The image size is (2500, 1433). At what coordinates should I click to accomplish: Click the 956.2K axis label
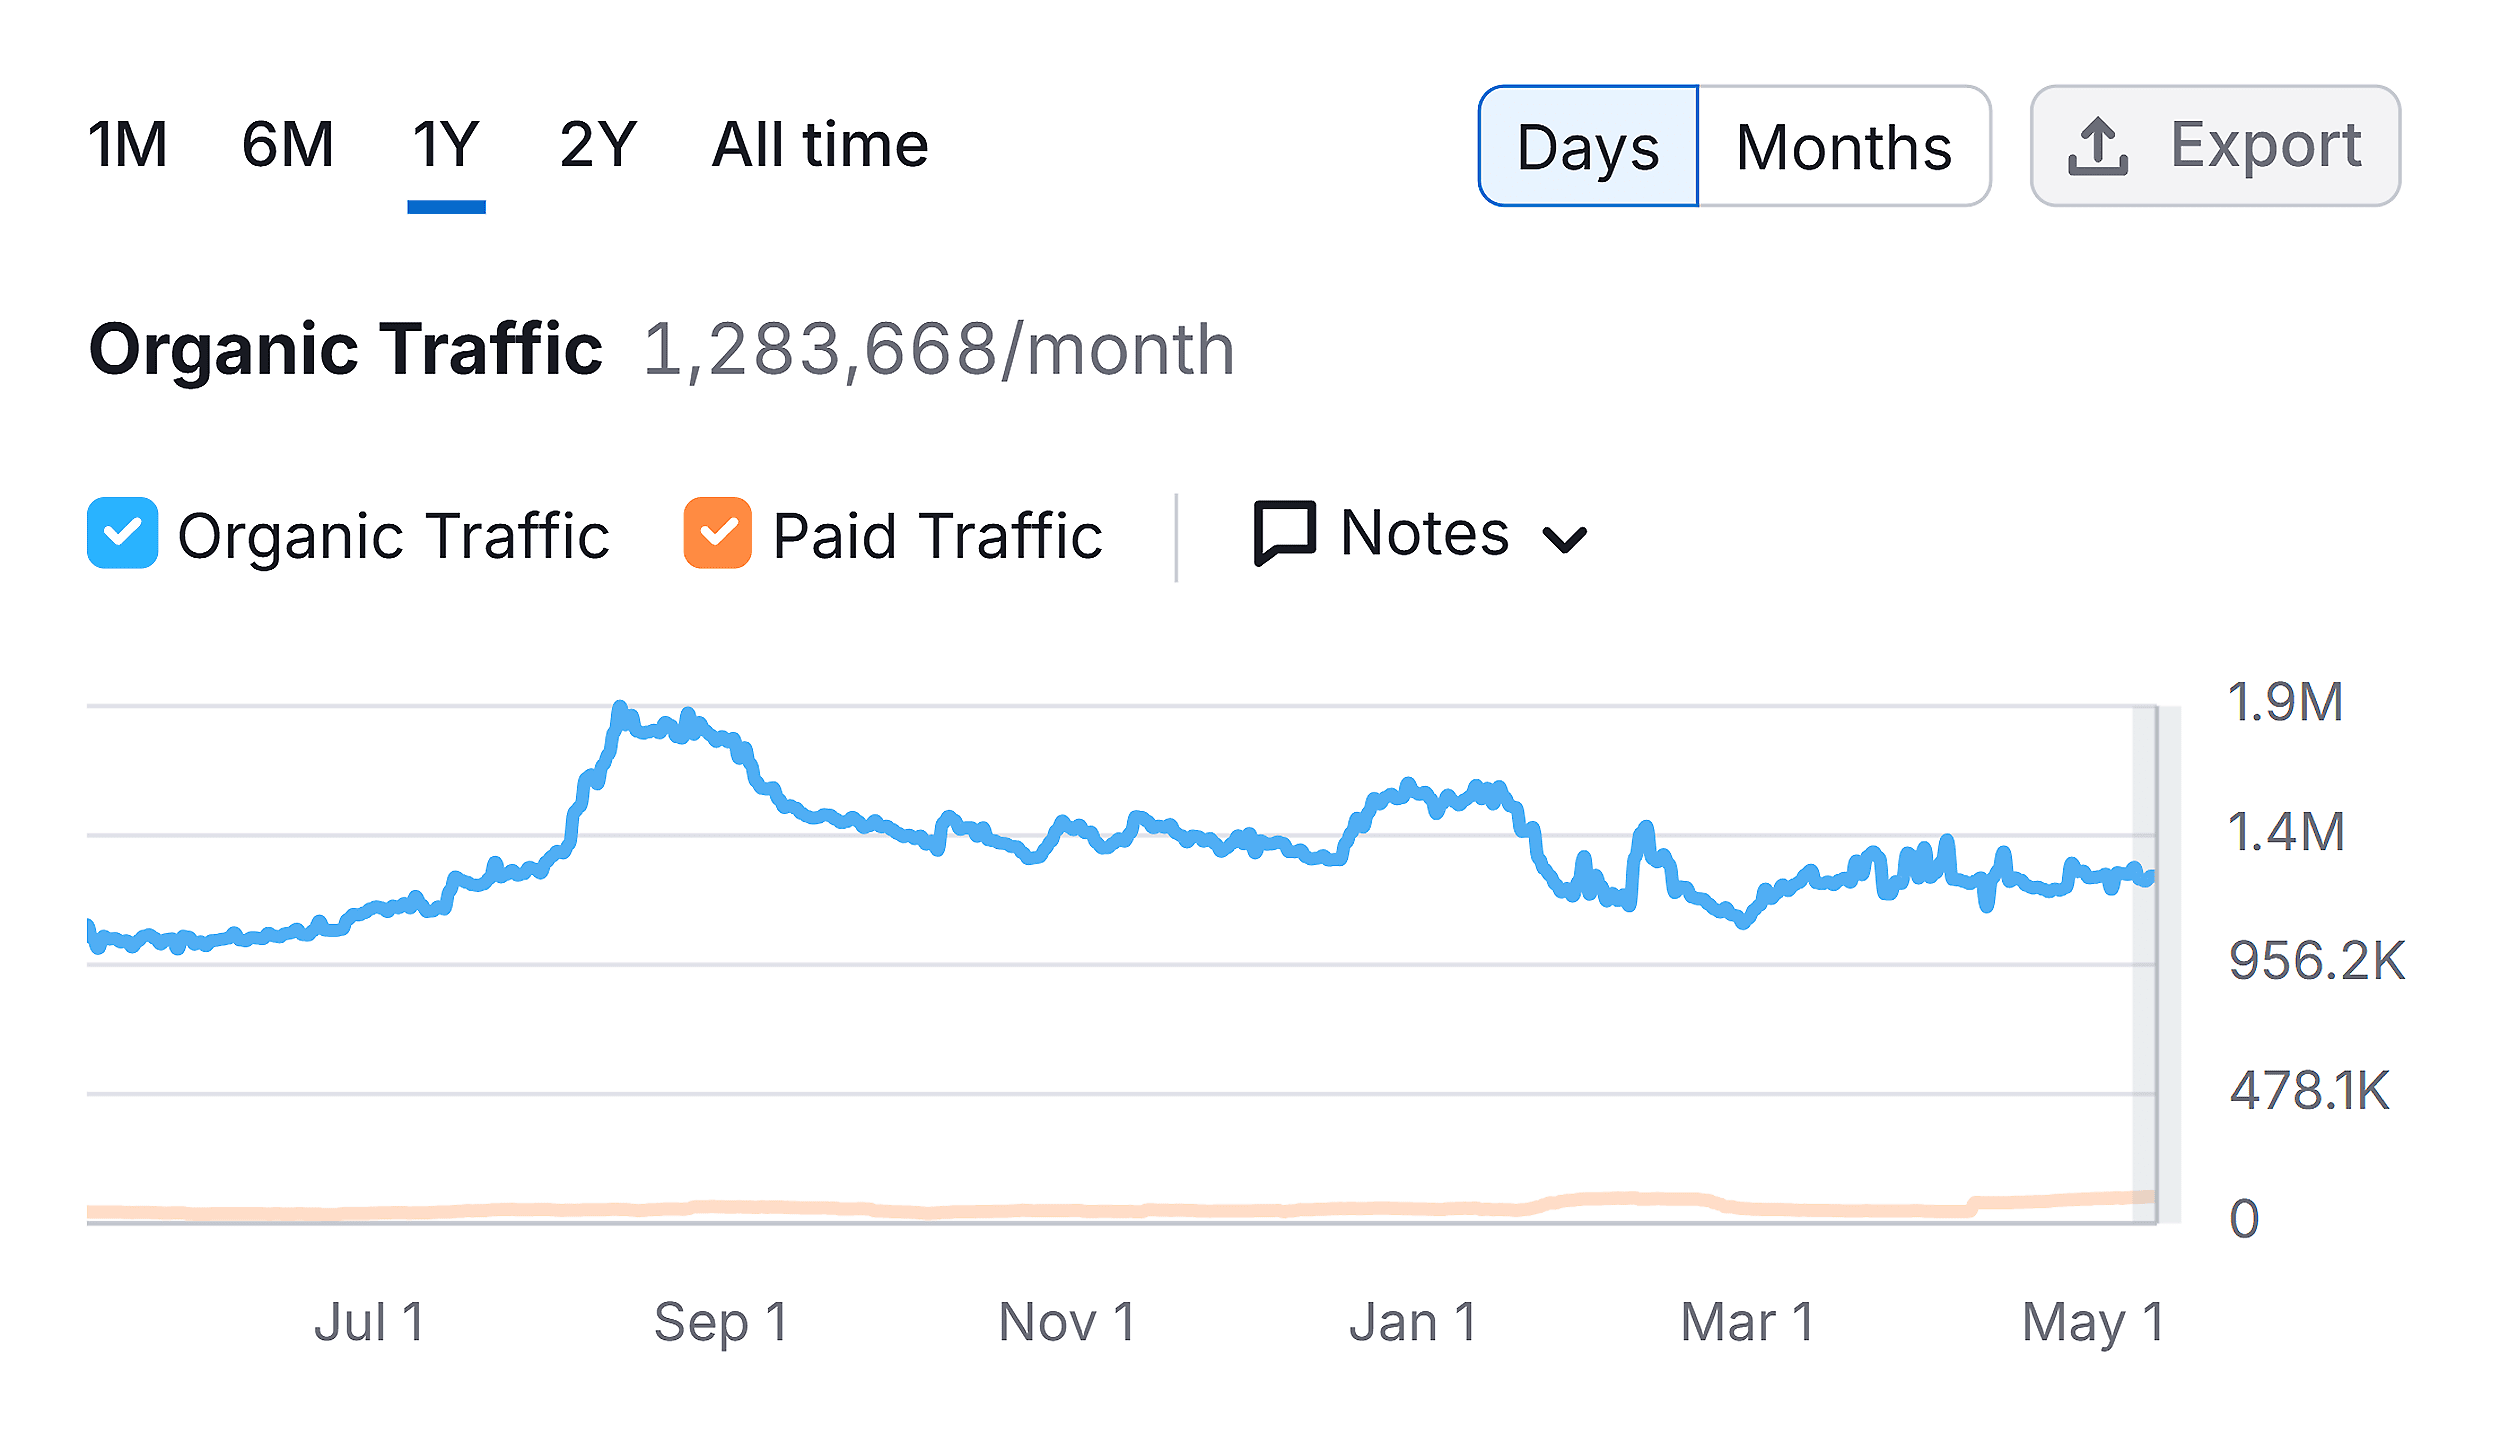pyautogui.click(x=2316, y=961)
